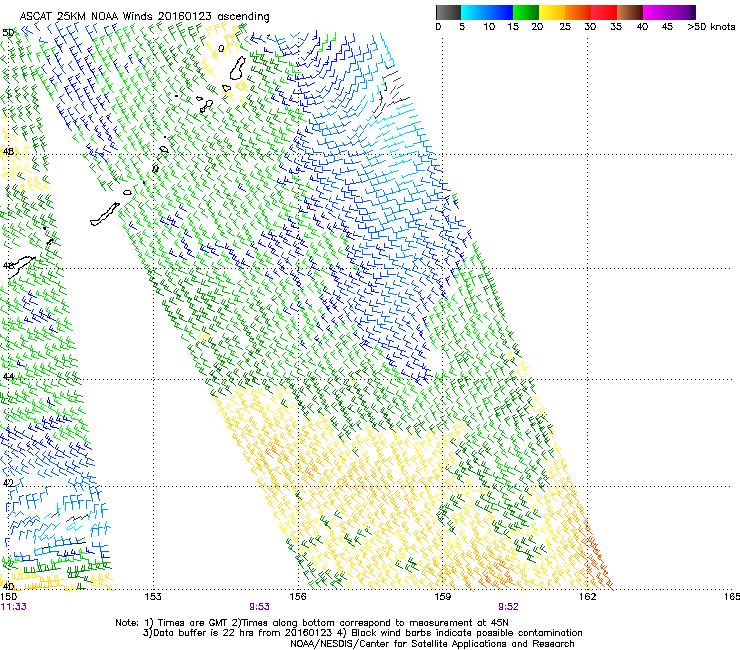Click the purple time stamp '11:33'
Screen dimensions: 740x650
click(x=14, y=607)
